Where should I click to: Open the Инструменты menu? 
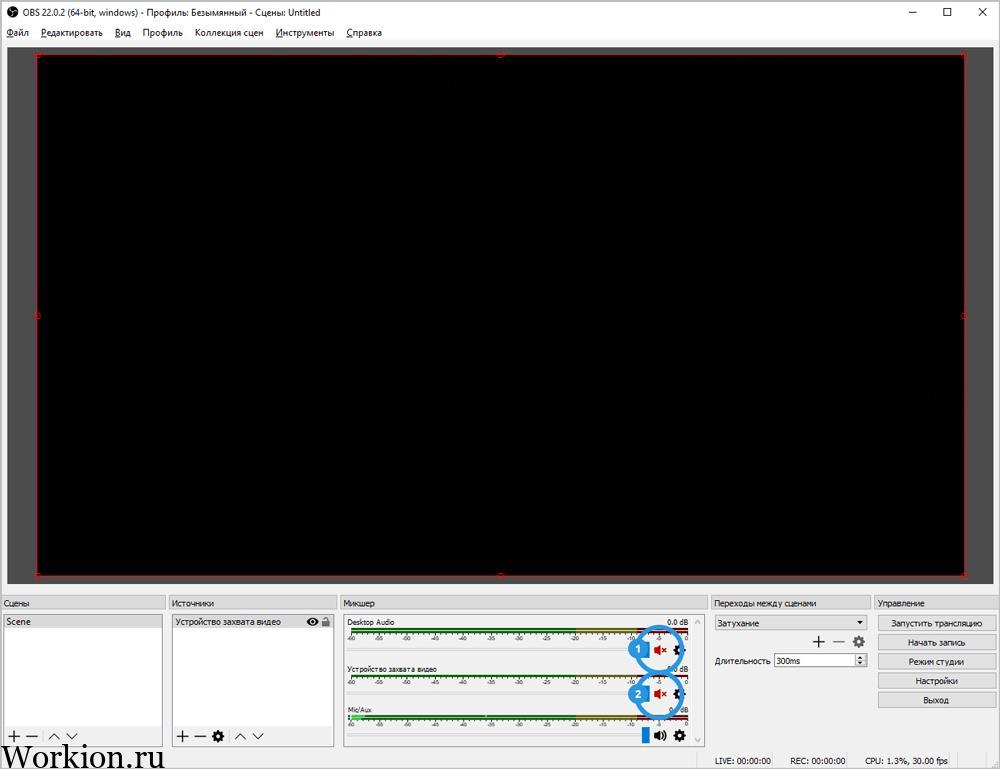point(305,33)
